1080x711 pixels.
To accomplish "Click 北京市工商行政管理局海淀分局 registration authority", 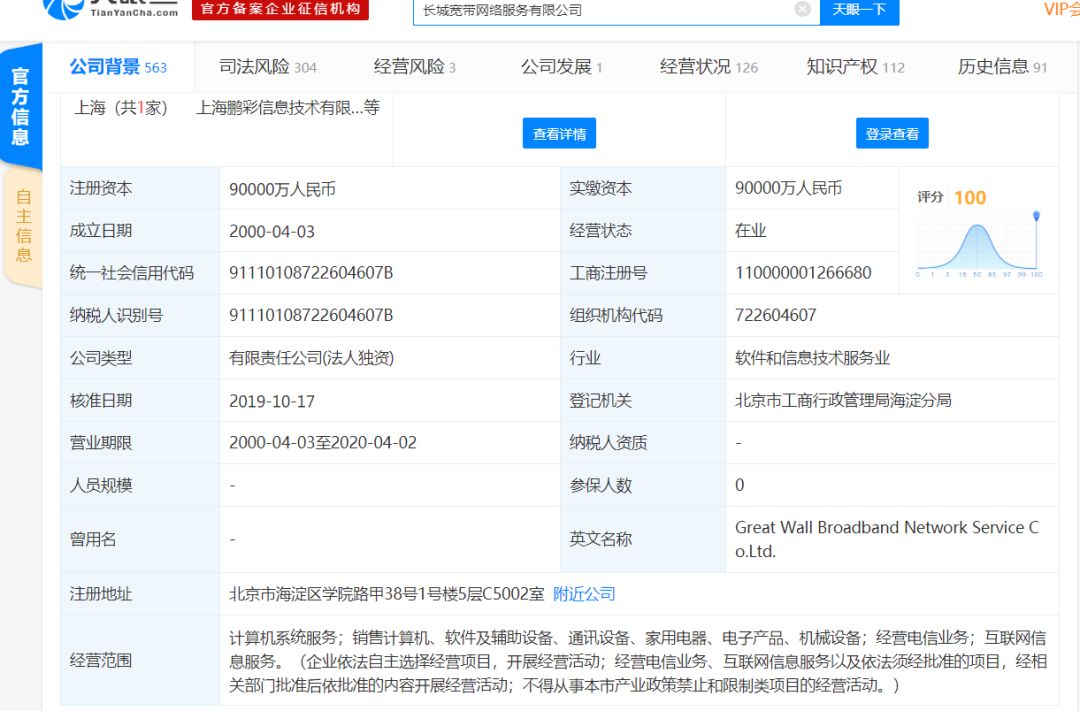I will coord(843,400).
